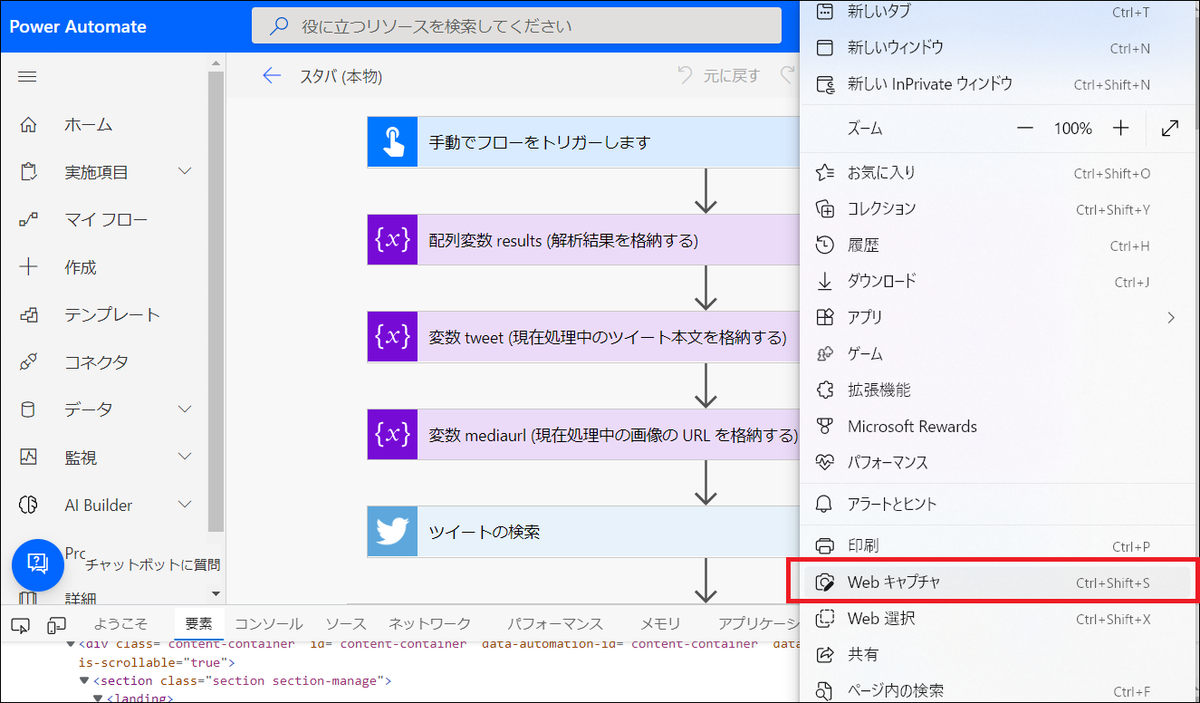
Task: Expand the AI Builder section chevron
Action: click(185, 504)
